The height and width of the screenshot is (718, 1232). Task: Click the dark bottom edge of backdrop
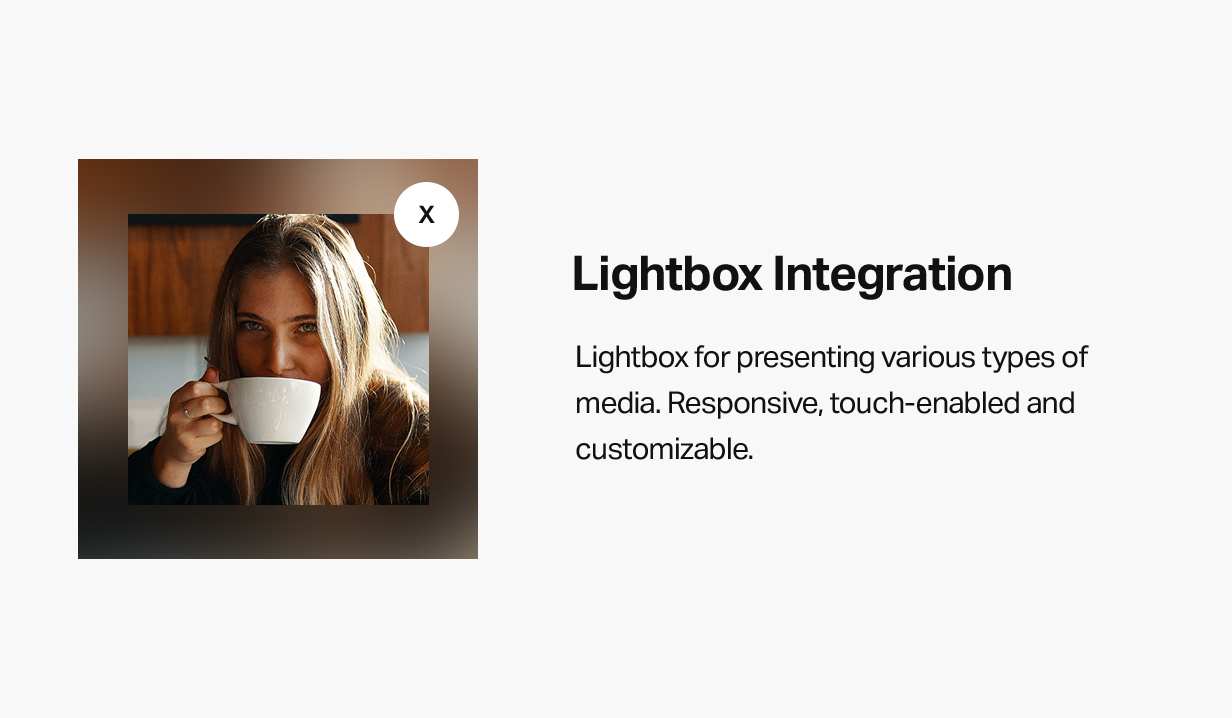click(278, 533)
